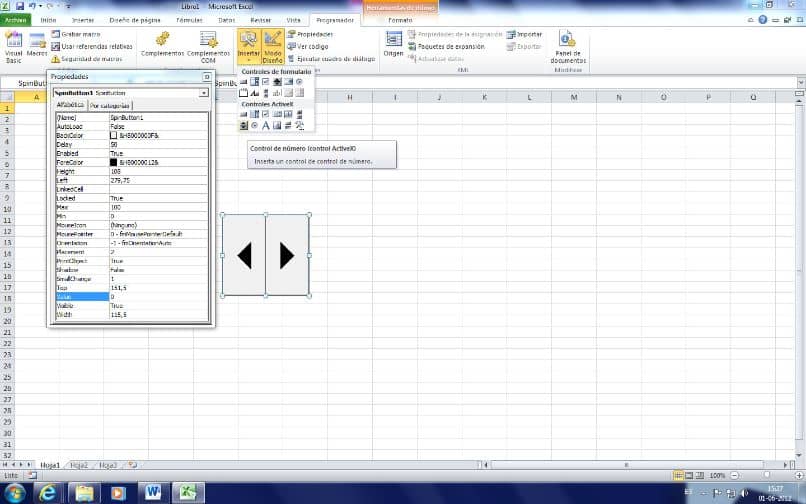Click the BackColor white swatch
This screenshot has width=806, height=504.
point(114,135)
